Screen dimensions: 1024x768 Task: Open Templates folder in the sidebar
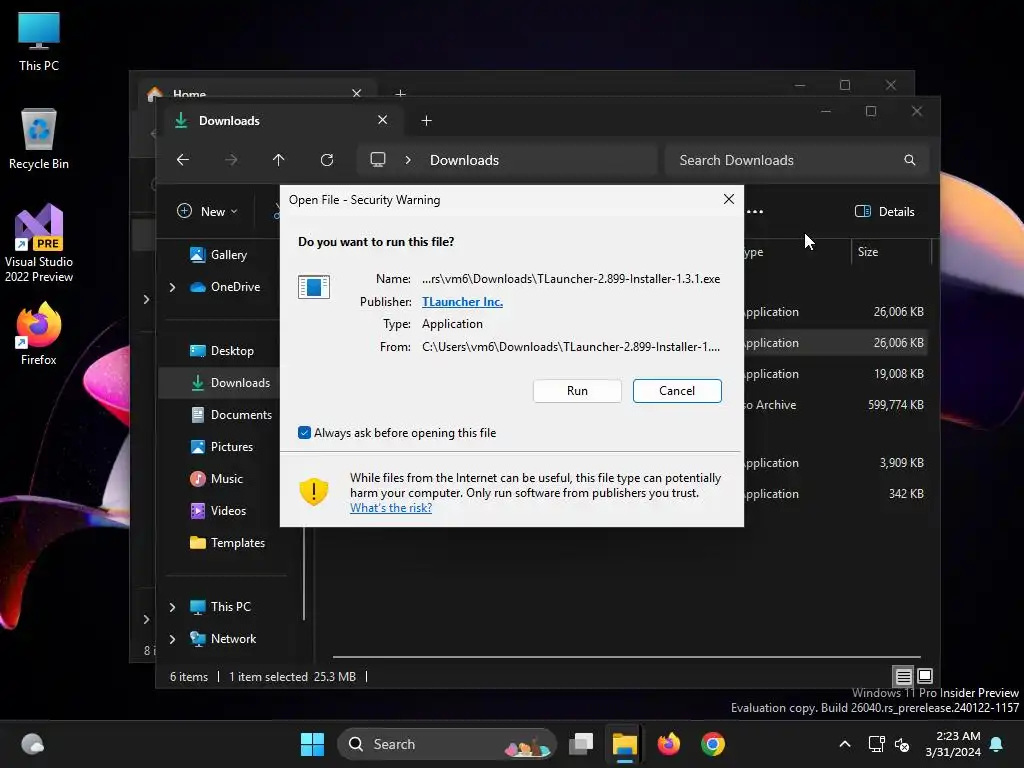227,543
